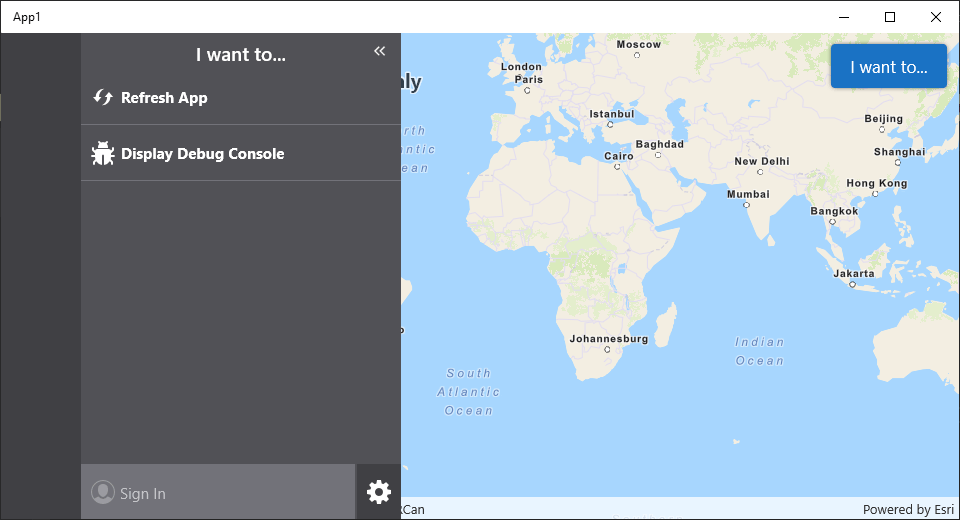Image resolution: width=960 pixels, height=520 pixels.
Task: Click the Cairo city marker
Action: tap(618, 167)
